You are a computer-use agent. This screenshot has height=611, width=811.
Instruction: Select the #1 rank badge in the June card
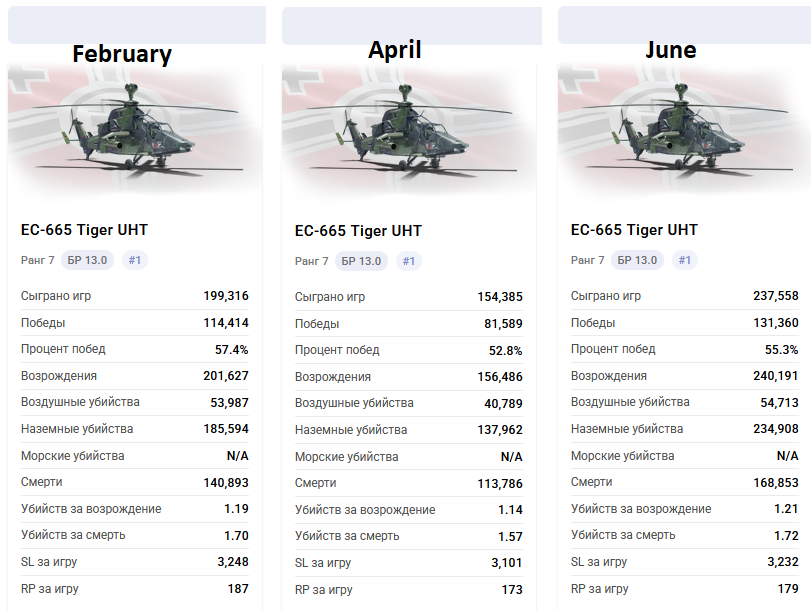tap(684, 260)
